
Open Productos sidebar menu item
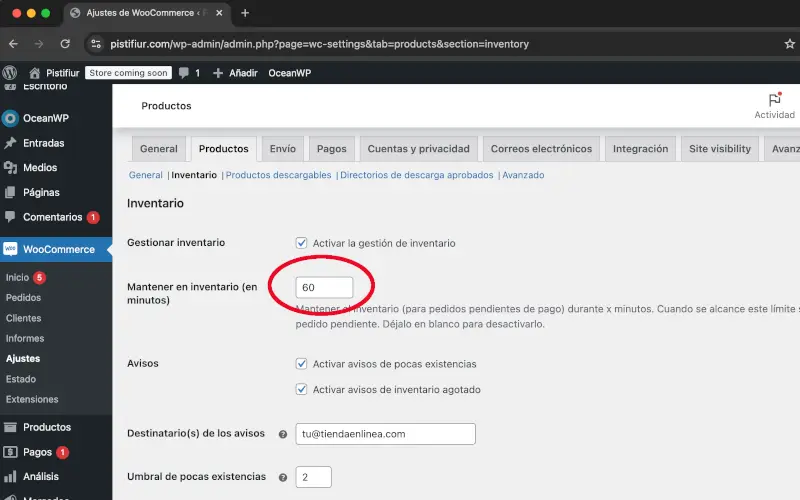[x=47, y=427]
